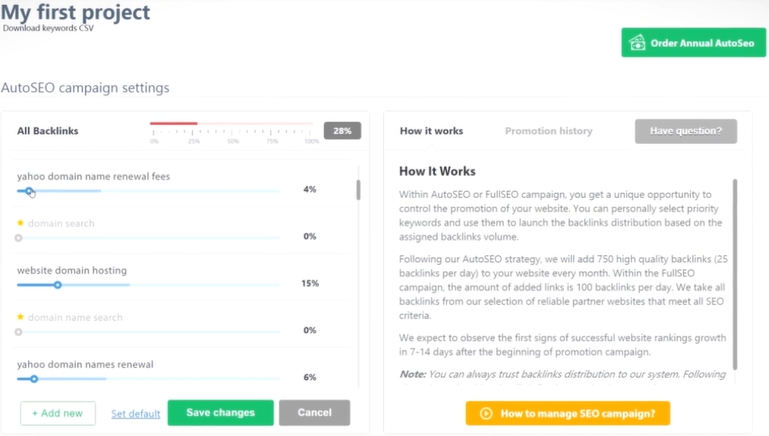Switch to the How it works tab
769x436 pixels.
(x=431, y=131)
